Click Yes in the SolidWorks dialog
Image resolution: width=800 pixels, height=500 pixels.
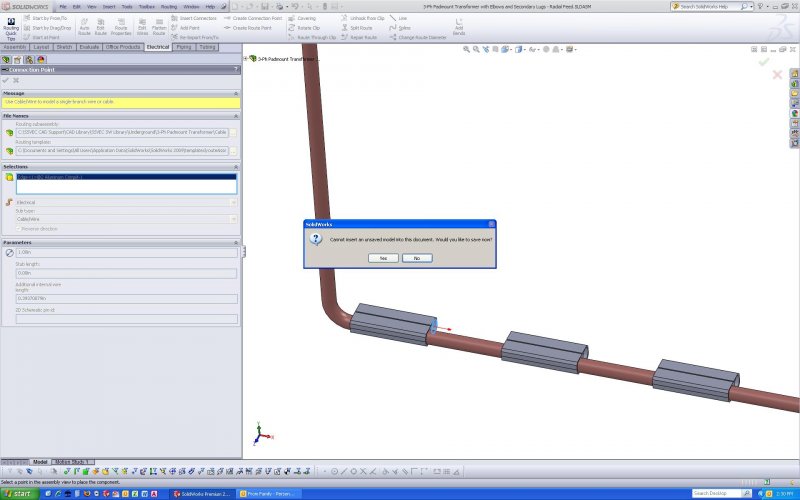point(382,258)
